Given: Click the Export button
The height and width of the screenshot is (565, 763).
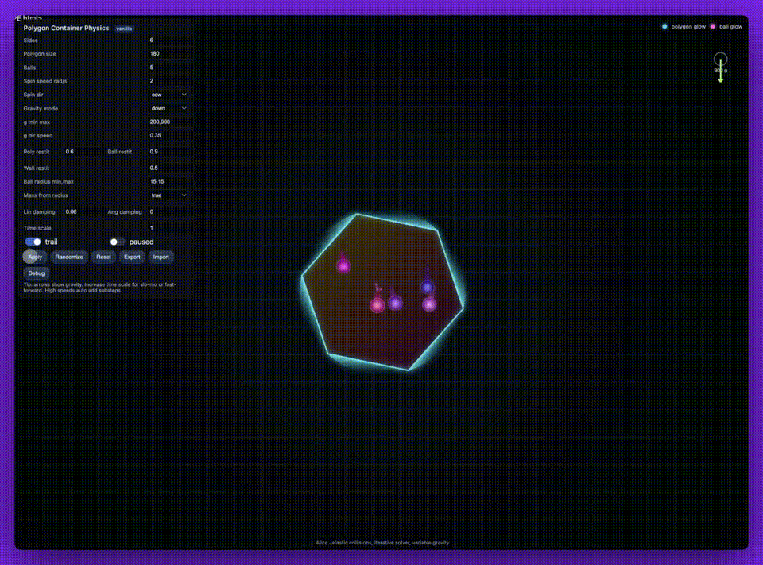Looking at the screenshot, I should point(132,257).
